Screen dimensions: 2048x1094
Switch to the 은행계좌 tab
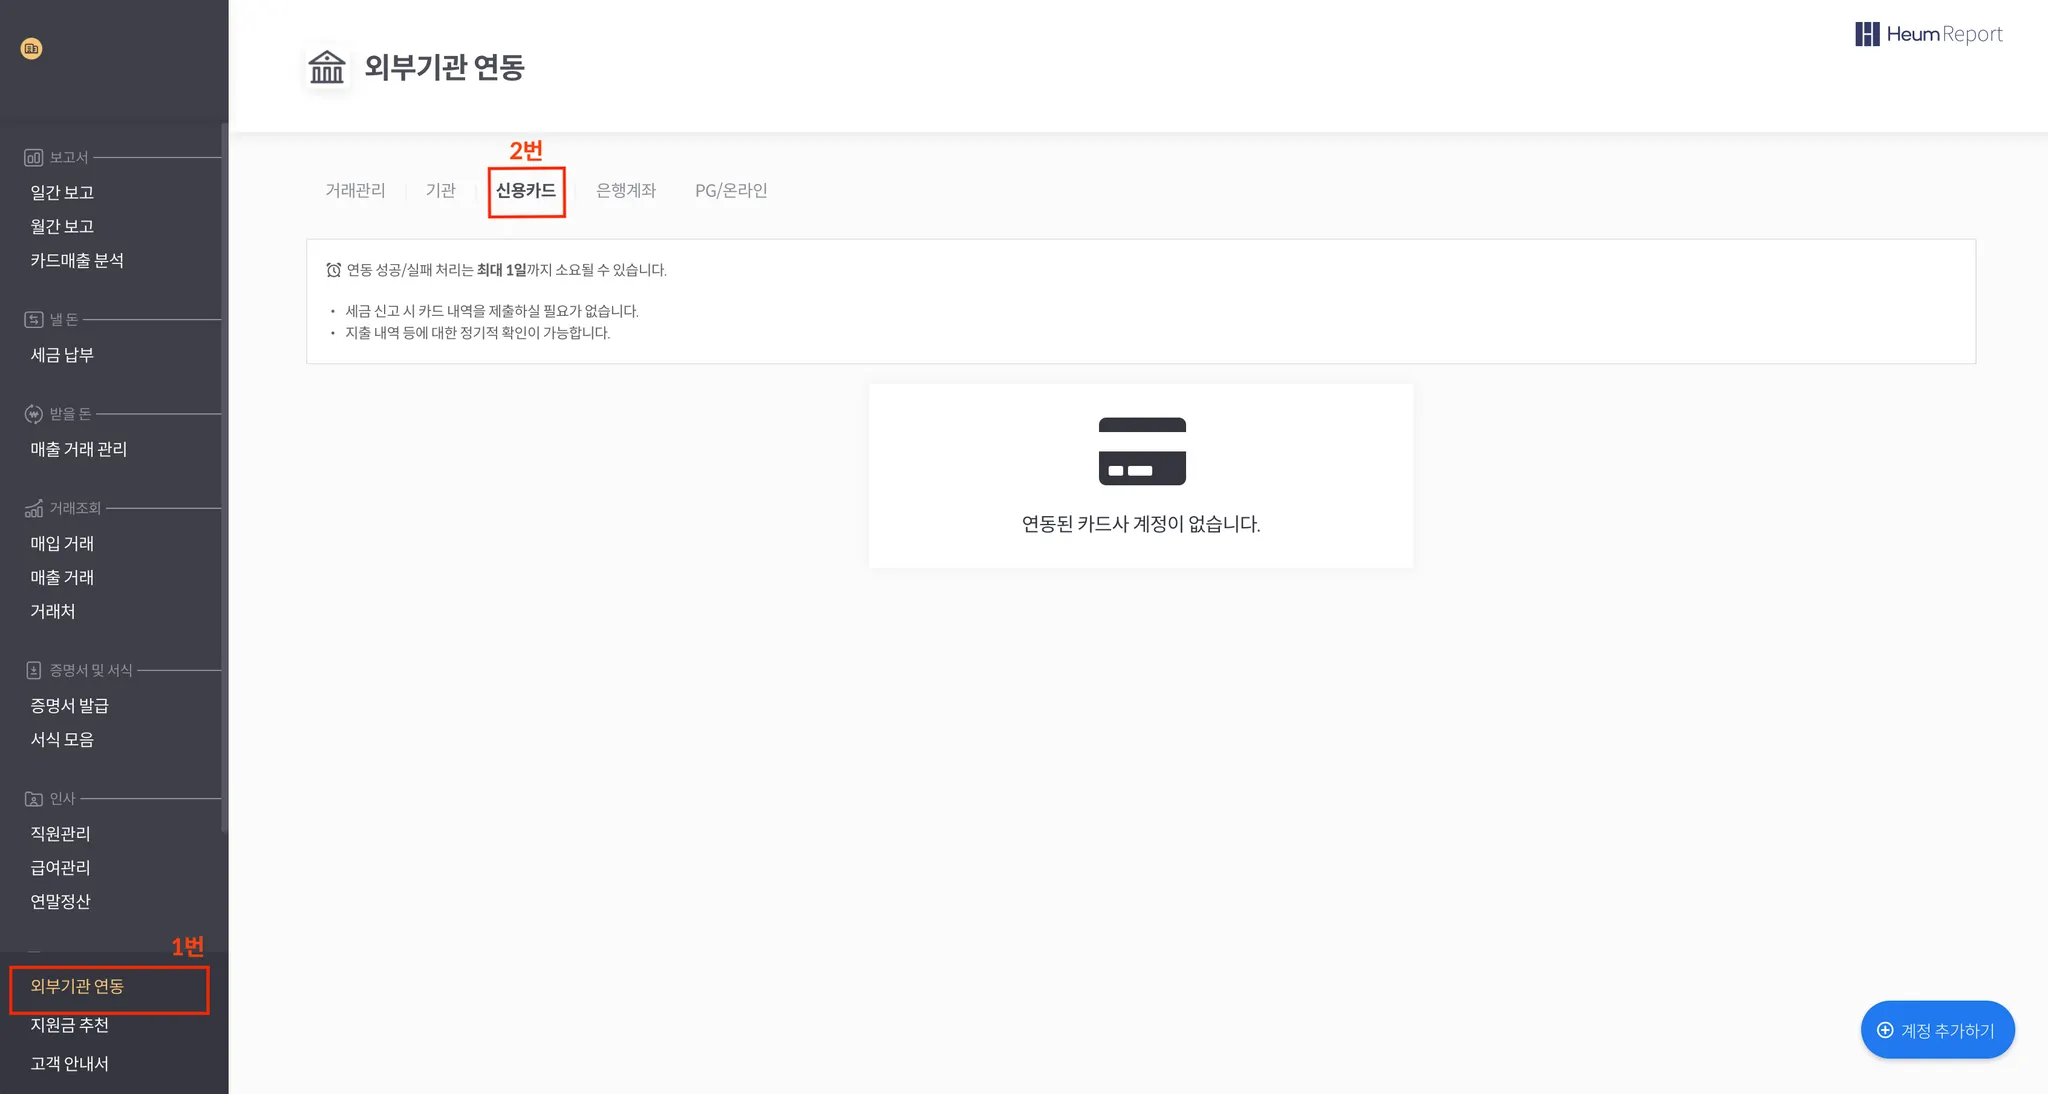coord(626,190)
